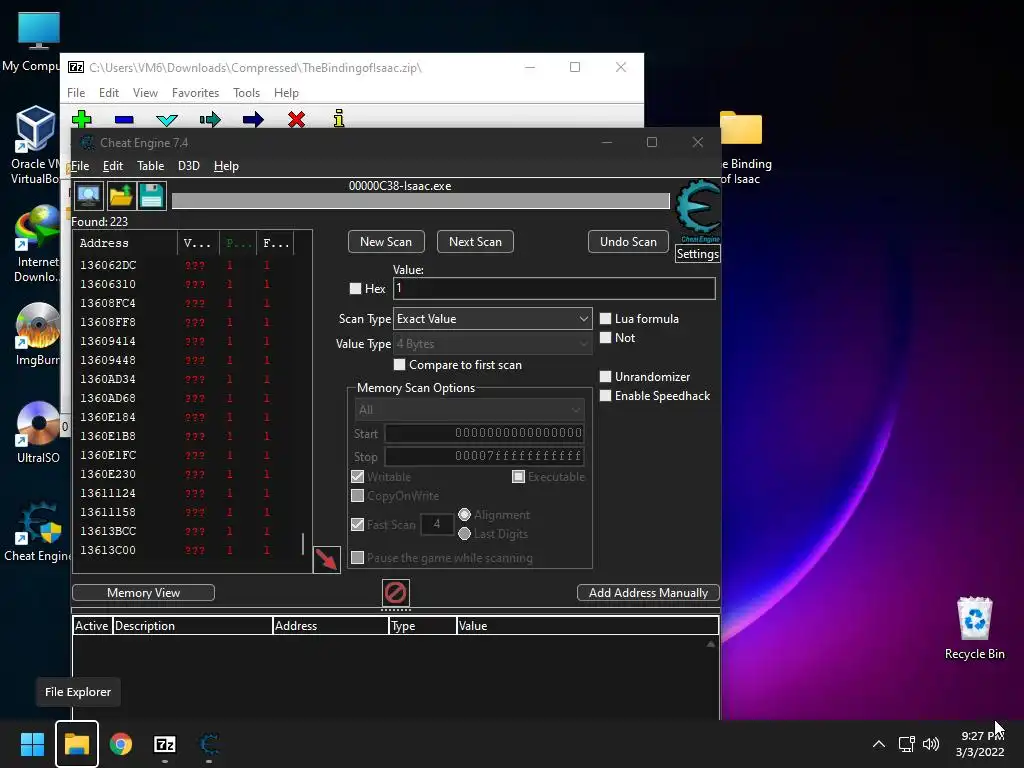1024x768 pixels.
Task: Toggle the Not checkbox
Action: coord(605,338)
